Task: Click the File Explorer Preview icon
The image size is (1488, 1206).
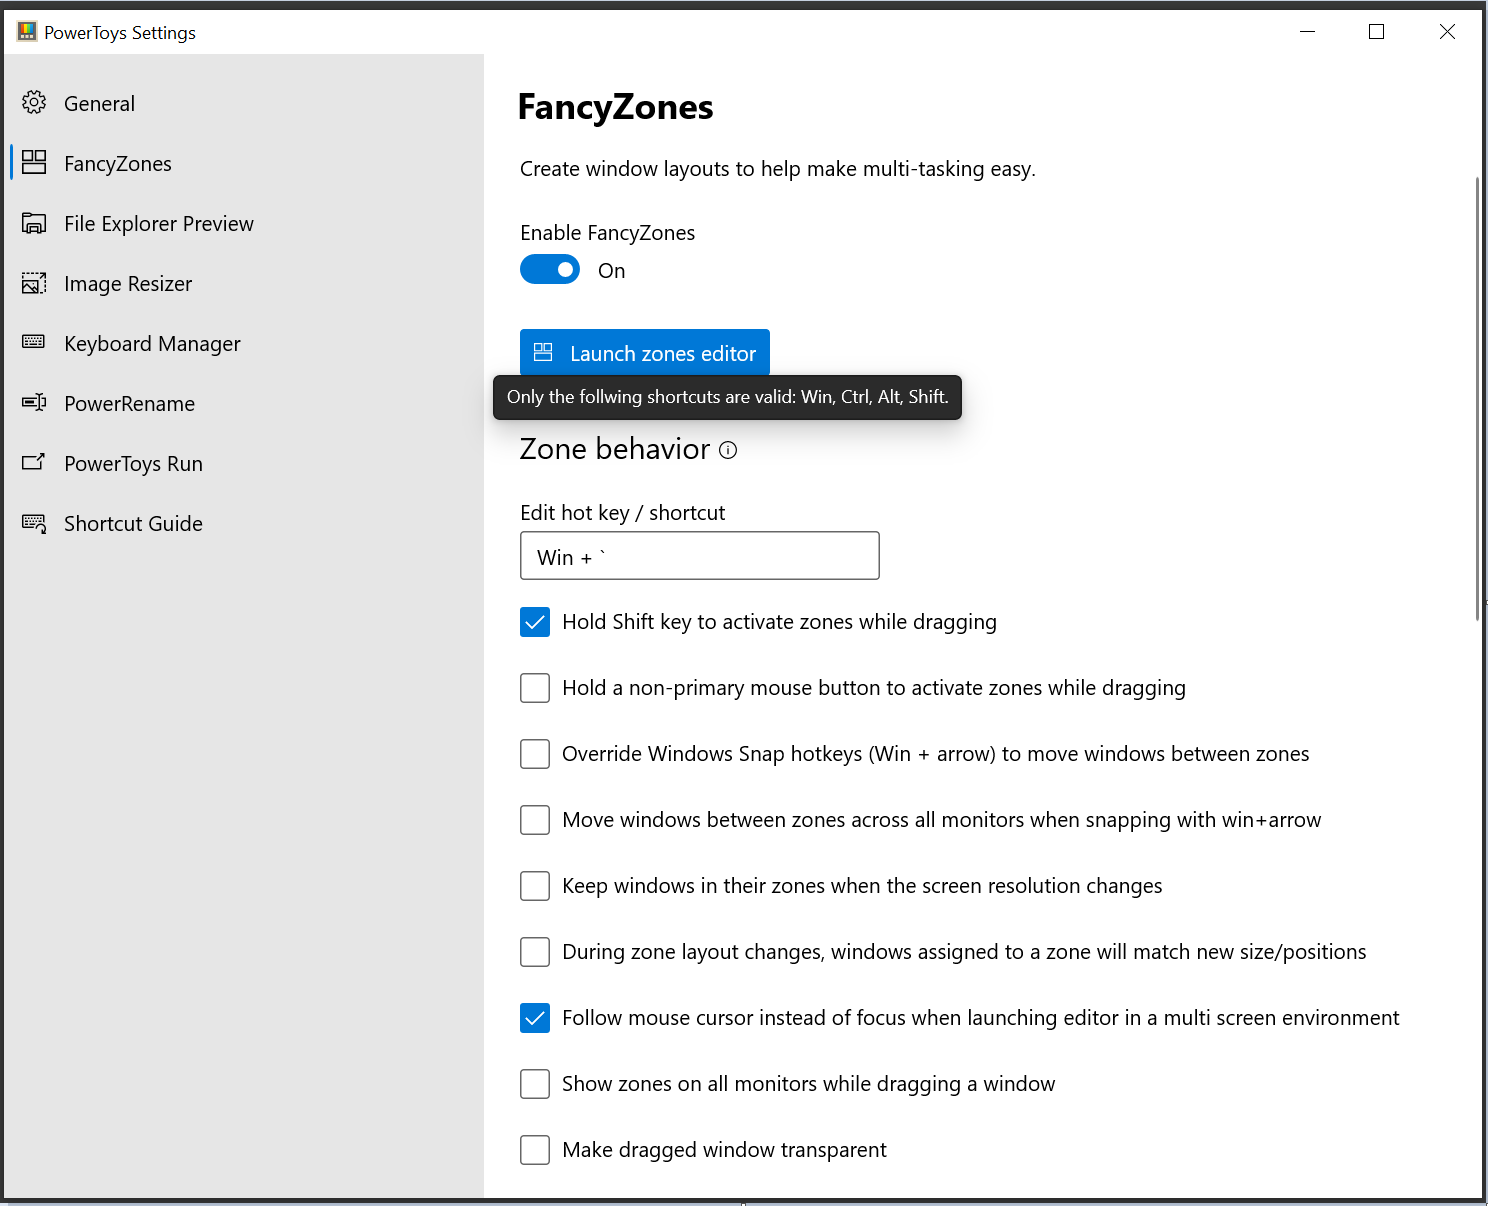Action: pos(33,222)
